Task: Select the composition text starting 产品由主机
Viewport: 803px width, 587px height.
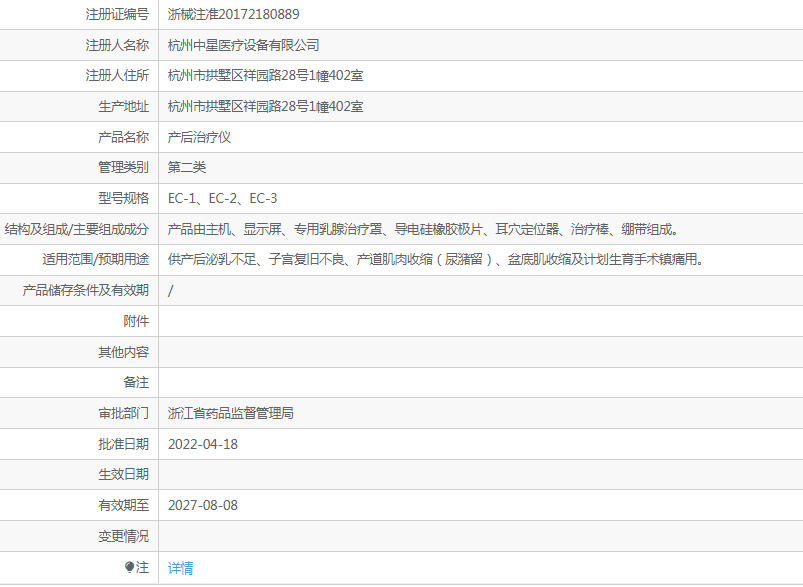Action: pyautogui.click(x=423, y=229)
